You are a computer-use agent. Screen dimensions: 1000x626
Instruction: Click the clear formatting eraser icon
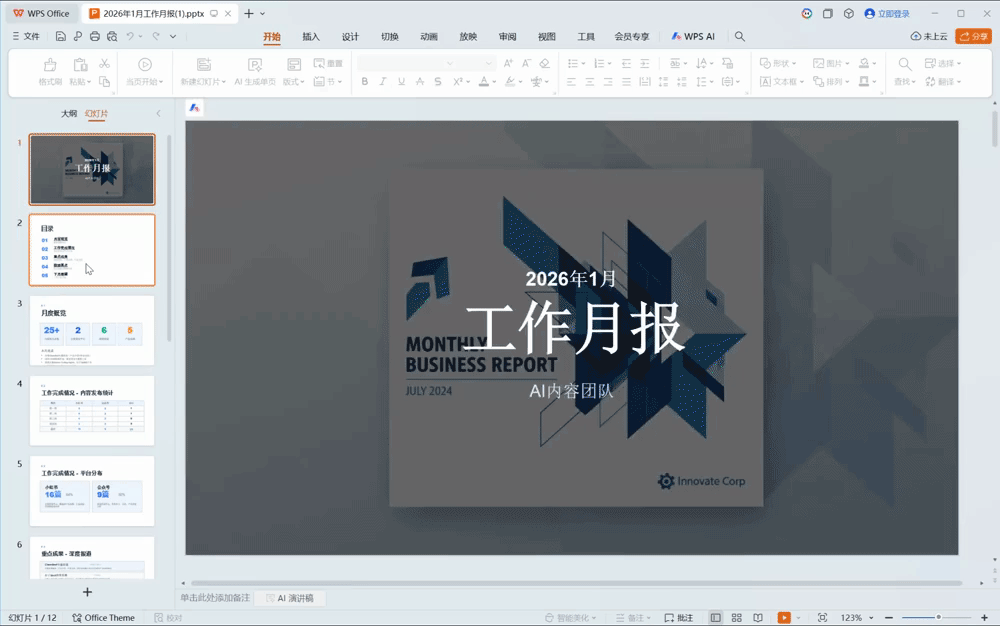point(545,63)
